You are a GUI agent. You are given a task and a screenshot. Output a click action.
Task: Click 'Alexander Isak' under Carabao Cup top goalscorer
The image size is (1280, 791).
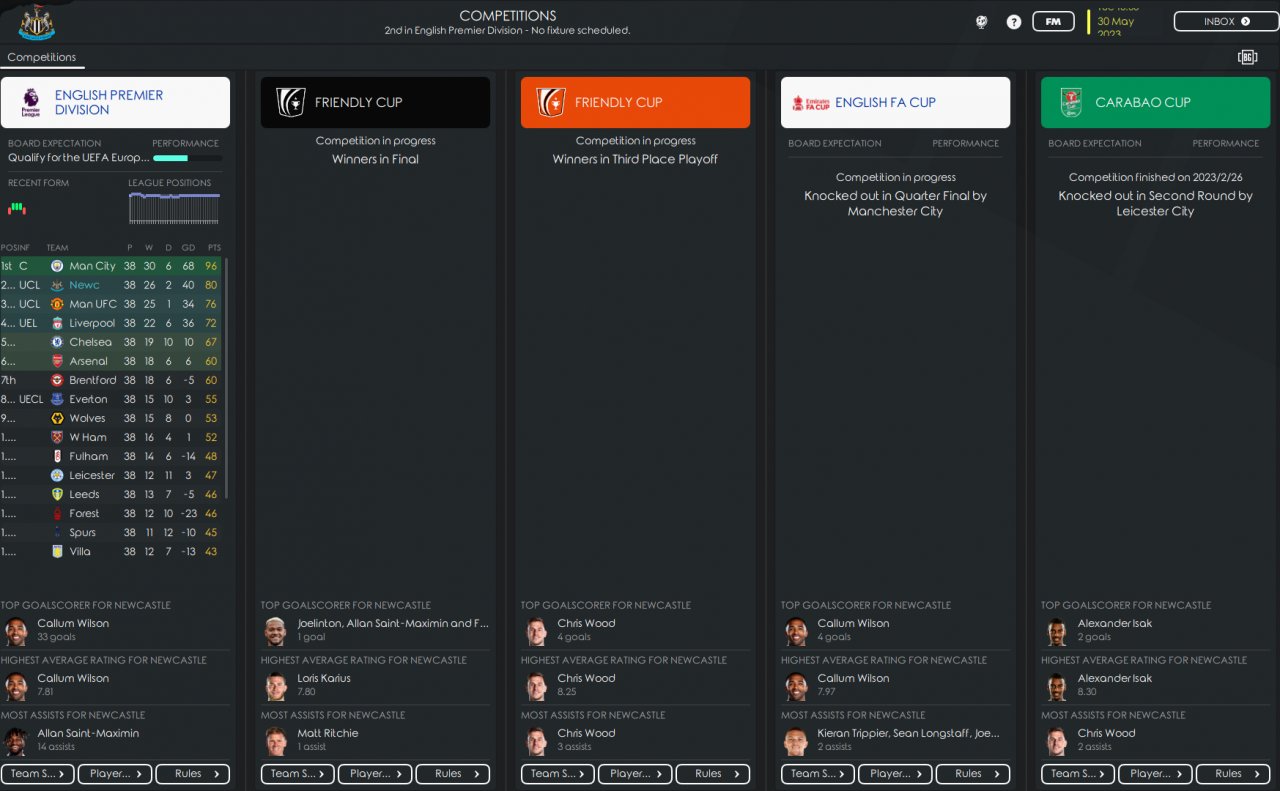pos(1115,623)
